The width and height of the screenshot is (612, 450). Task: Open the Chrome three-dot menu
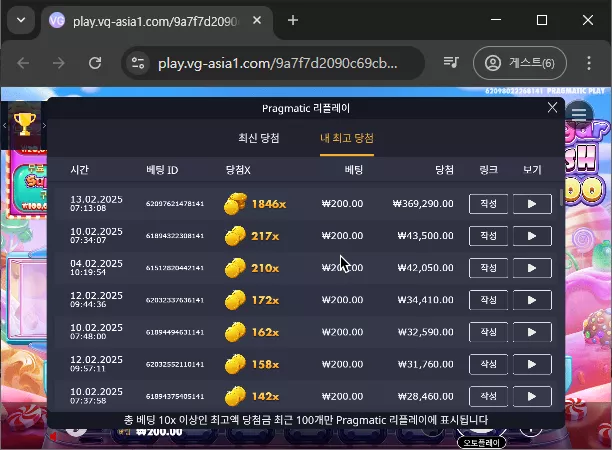[x=589, y=63]
